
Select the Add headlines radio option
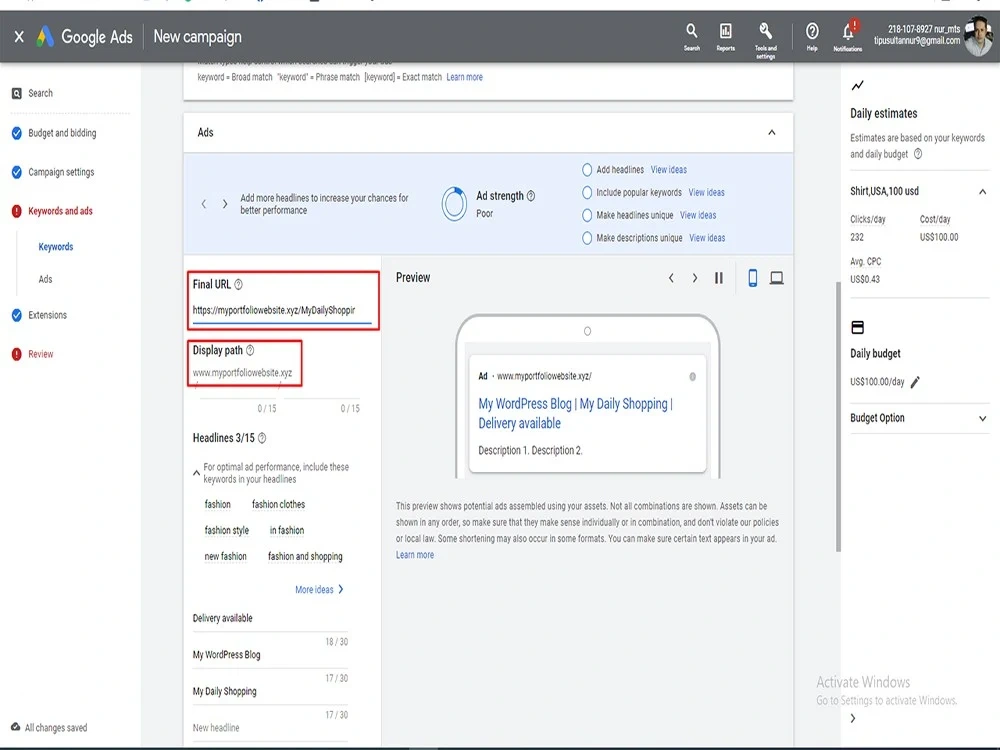coord(587,170)
